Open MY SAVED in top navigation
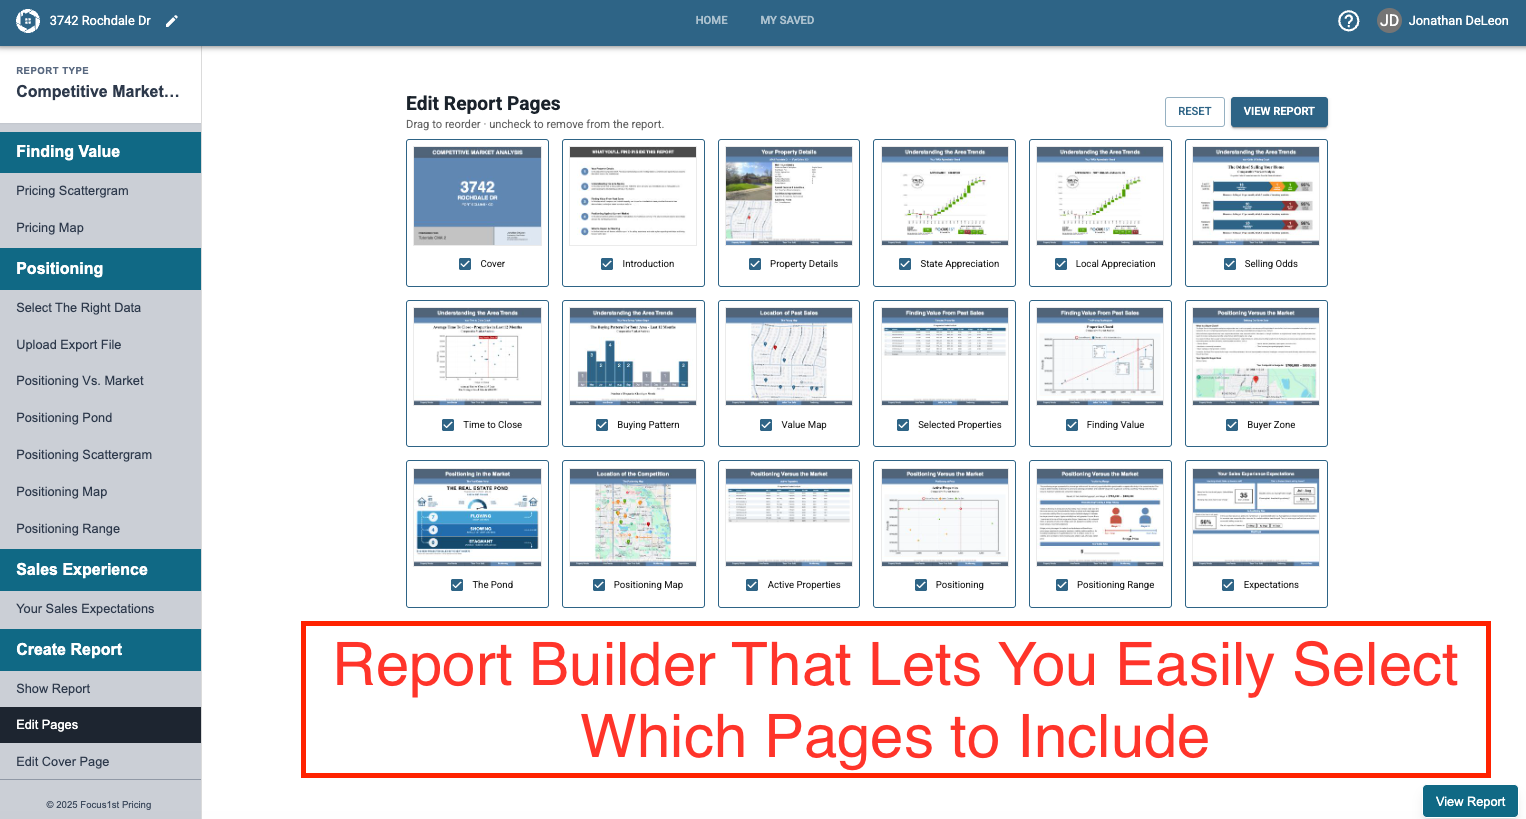This screenshot has width=1526, height=819. coord(787,20)
